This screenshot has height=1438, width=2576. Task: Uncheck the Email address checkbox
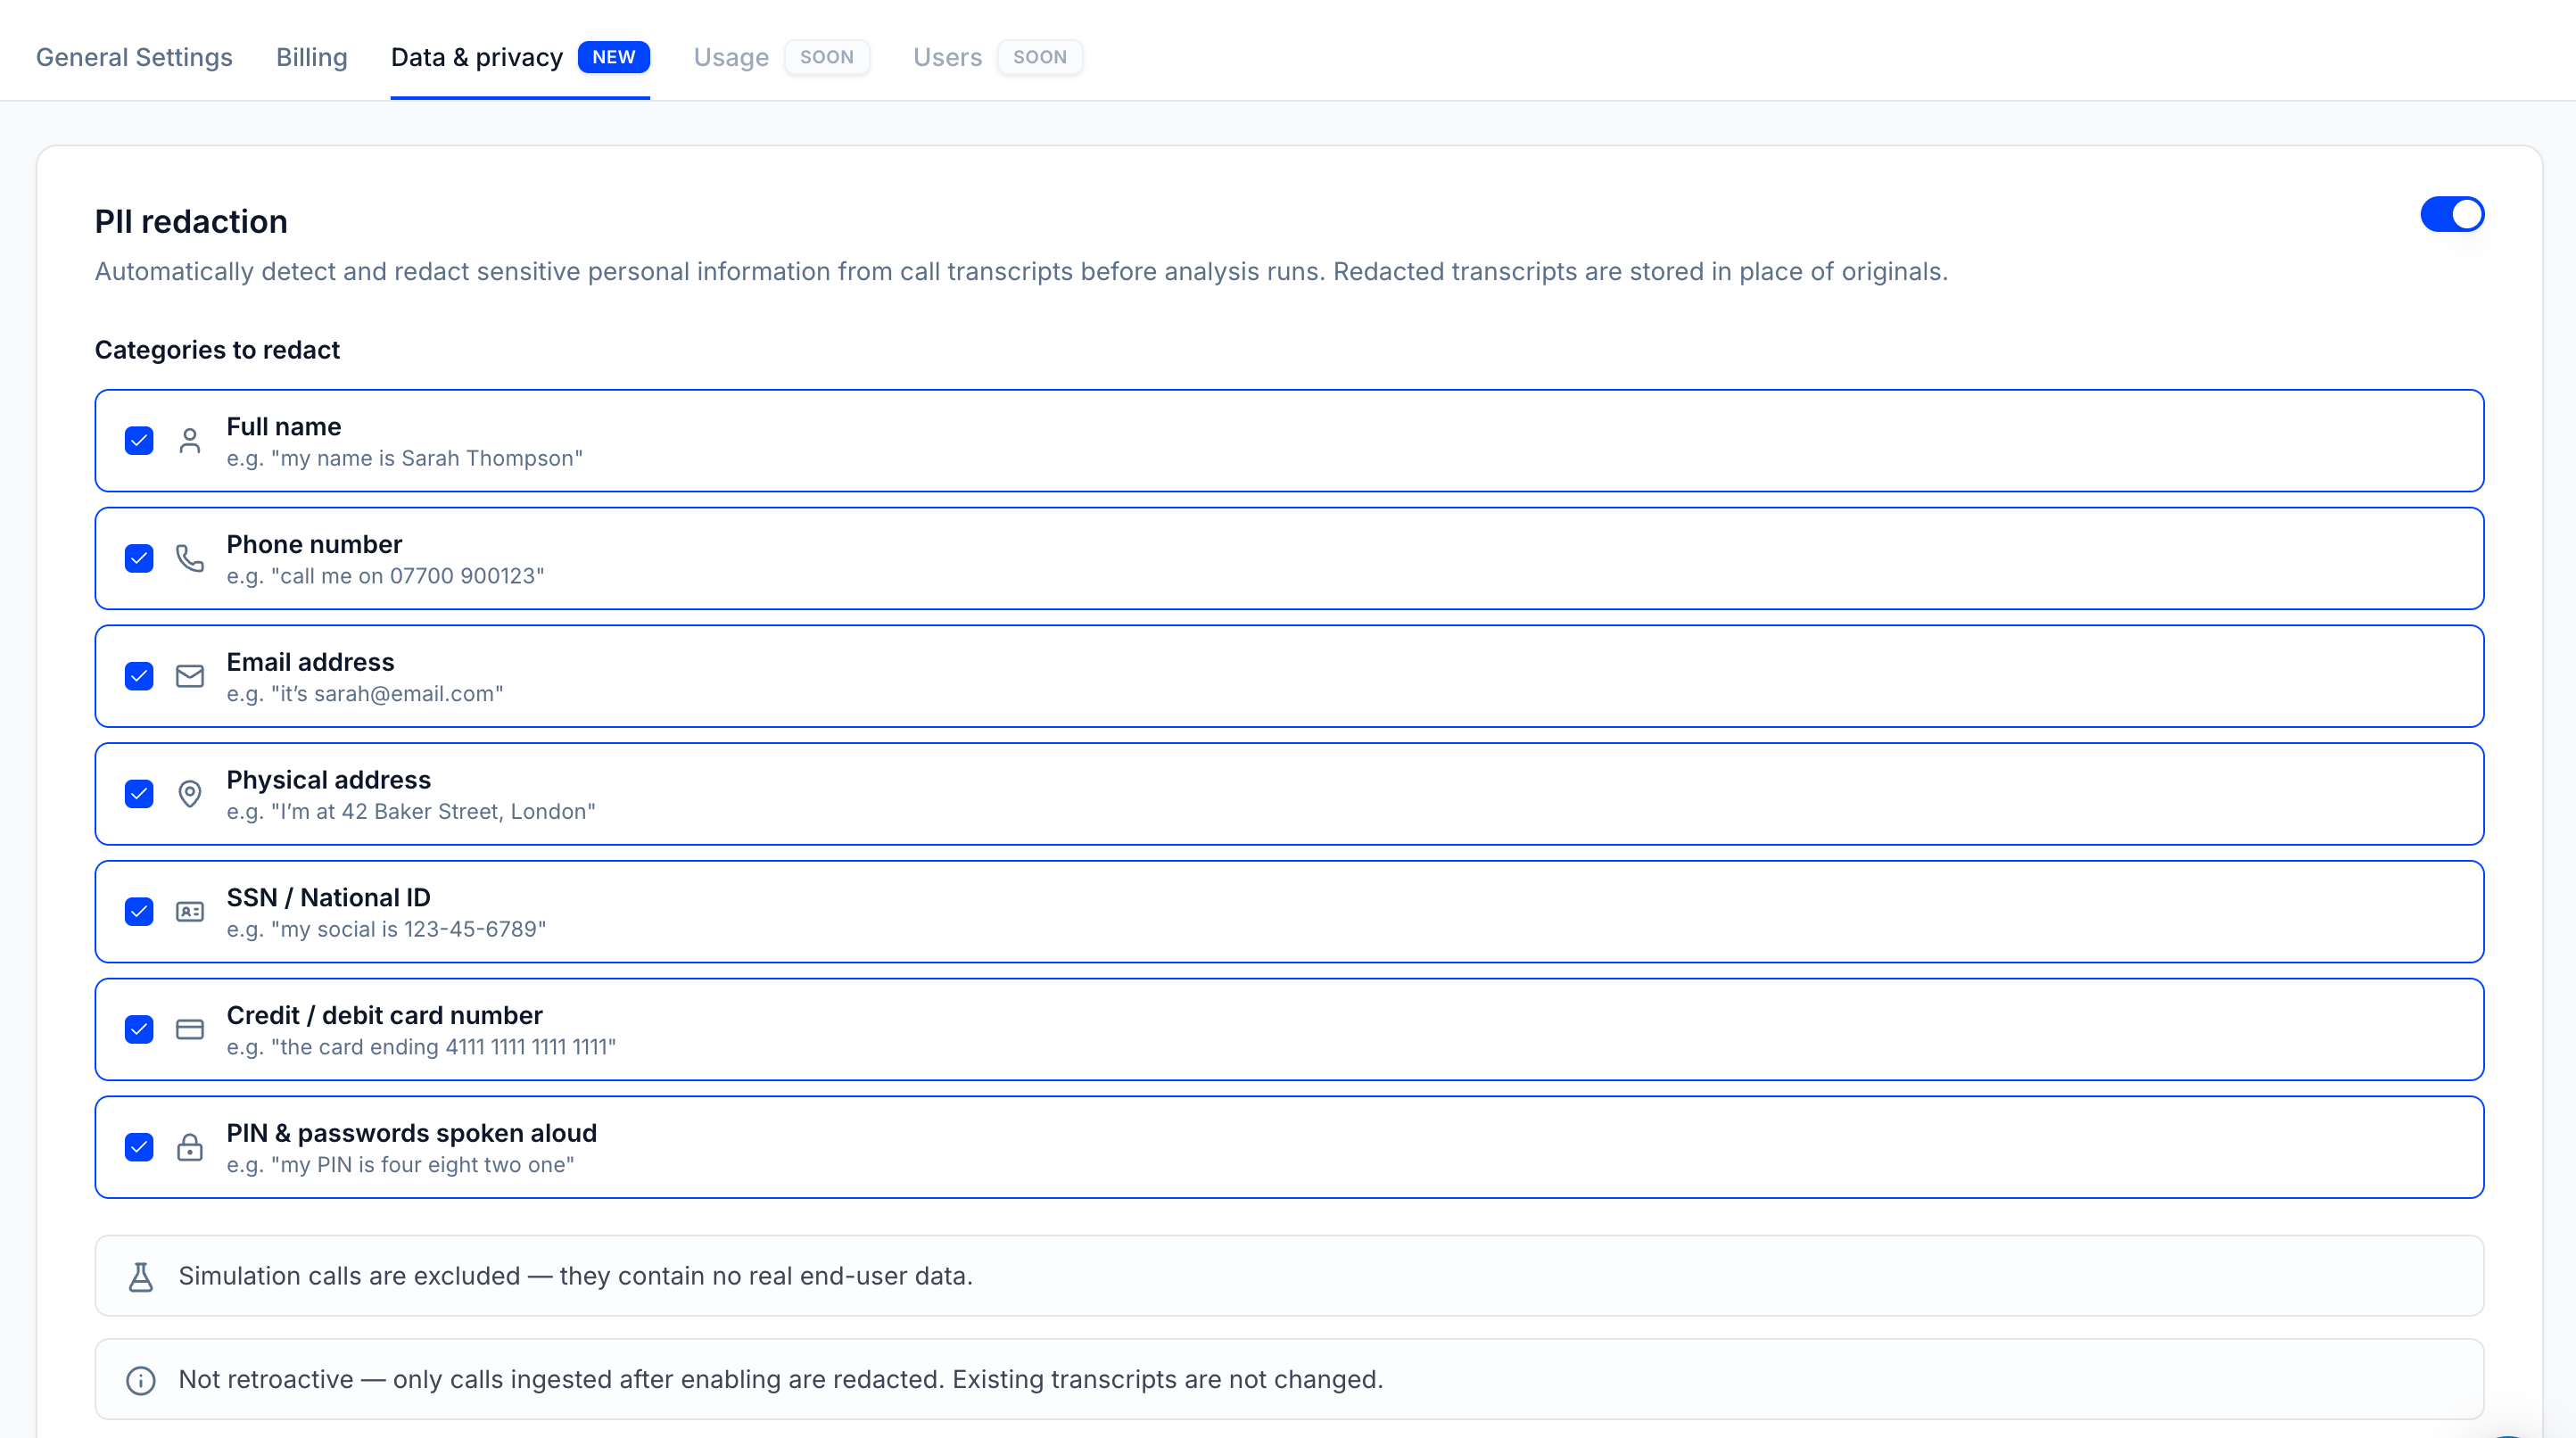[x=139, y=676]
